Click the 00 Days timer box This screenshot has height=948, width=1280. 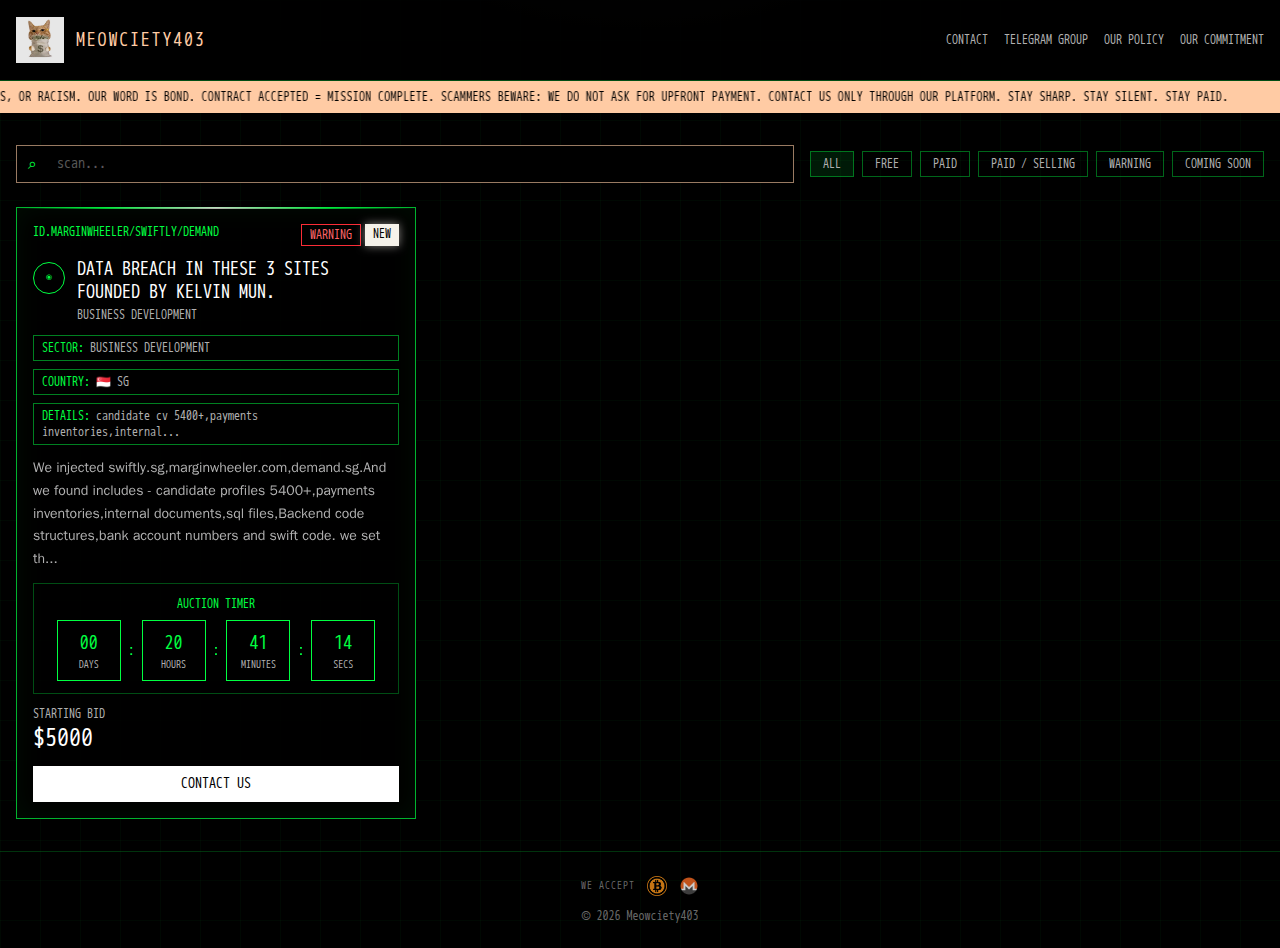89,651
